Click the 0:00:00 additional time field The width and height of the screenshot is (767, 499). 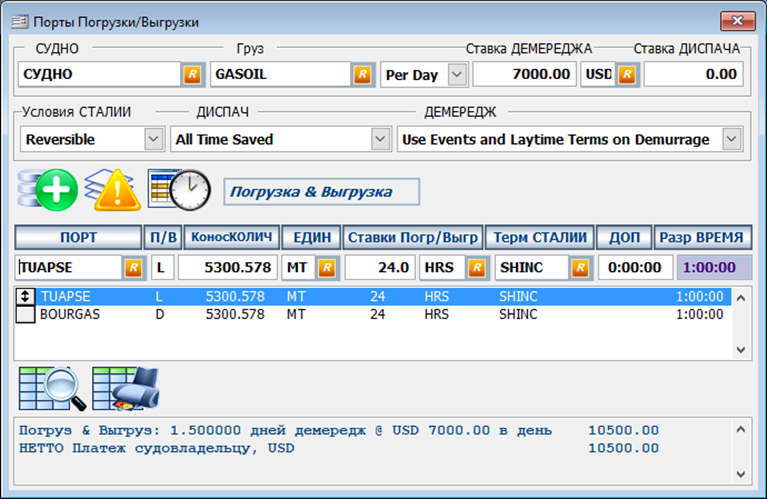click(635, 268)
